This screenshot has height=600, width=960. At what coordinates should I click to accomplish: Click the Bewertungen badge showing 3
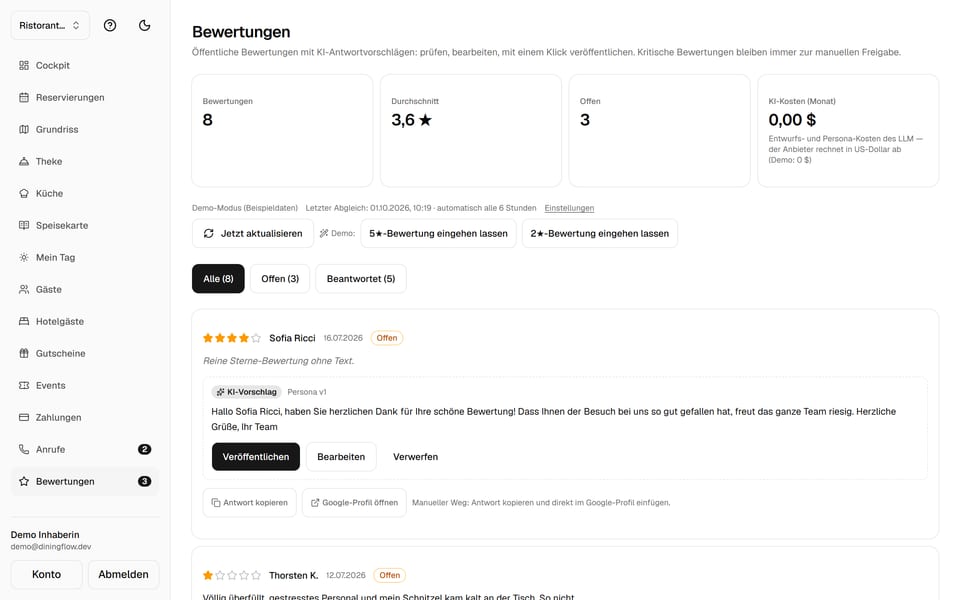point(144,481)
